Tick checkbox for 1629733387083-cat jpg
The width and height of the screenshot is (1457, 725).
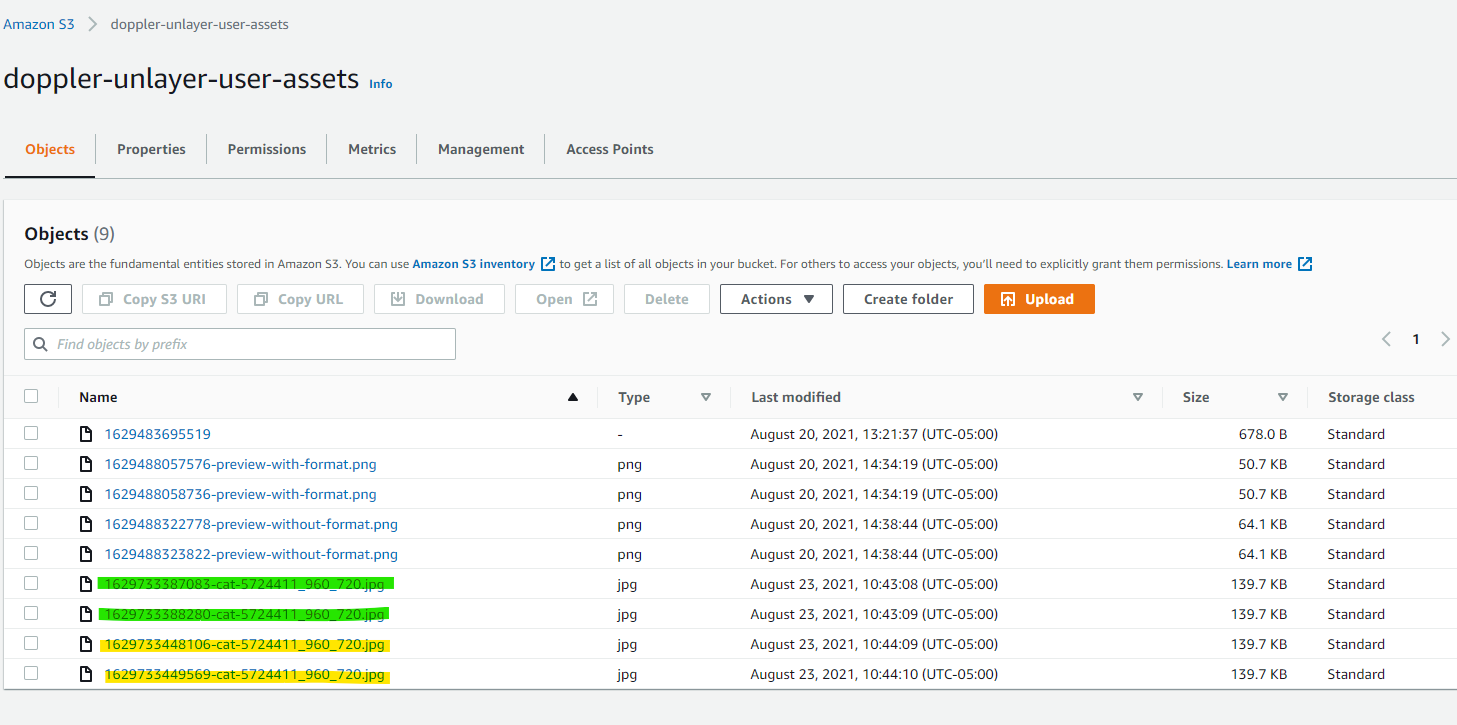[x=31, y=583]
